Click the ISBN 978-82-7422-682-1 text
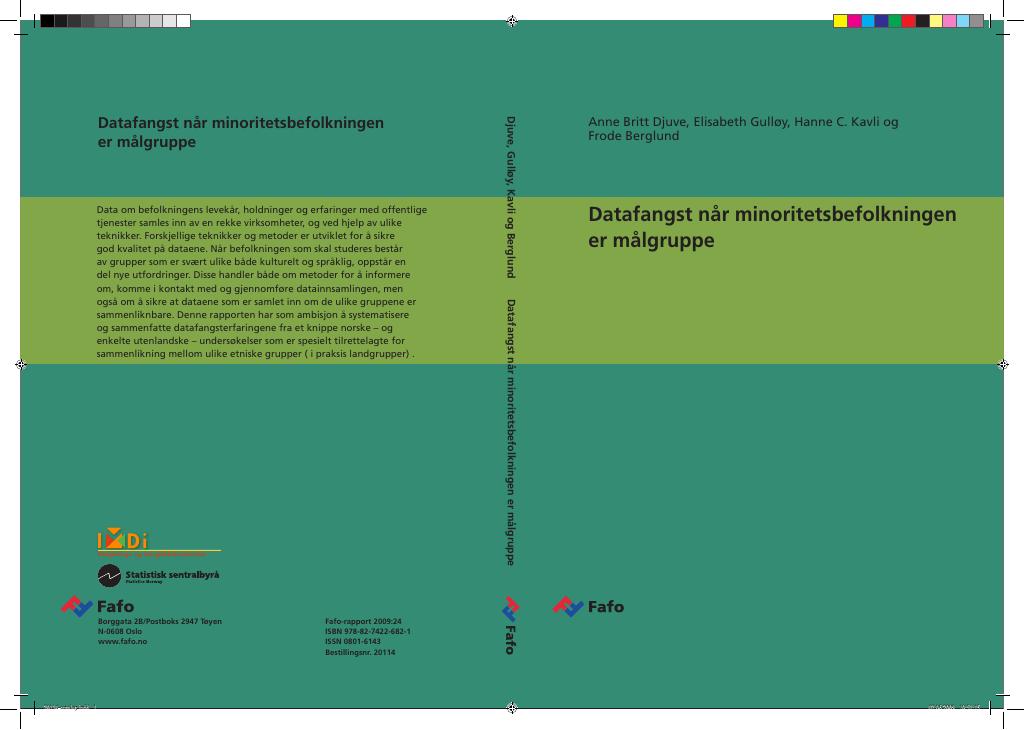The width and height of the screenshot is (1024, 730). point(368,631)
